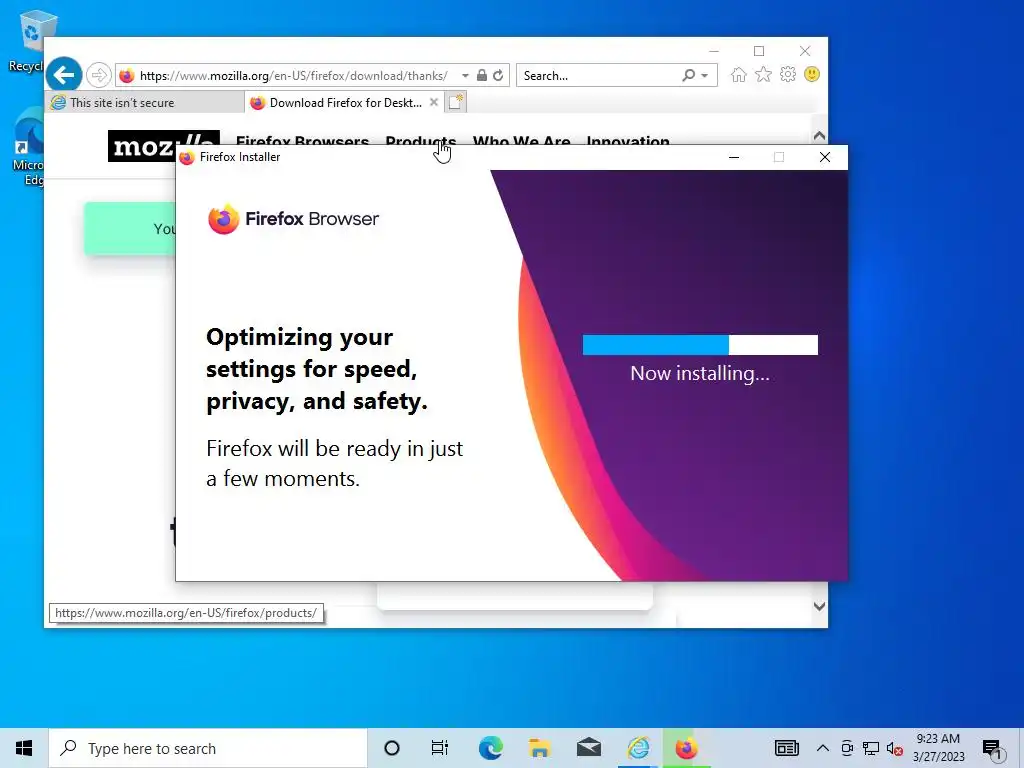This screenshot has width=1024, height=768.
Task: Click the green banner on mozilla page
Action: click(130, 229)
